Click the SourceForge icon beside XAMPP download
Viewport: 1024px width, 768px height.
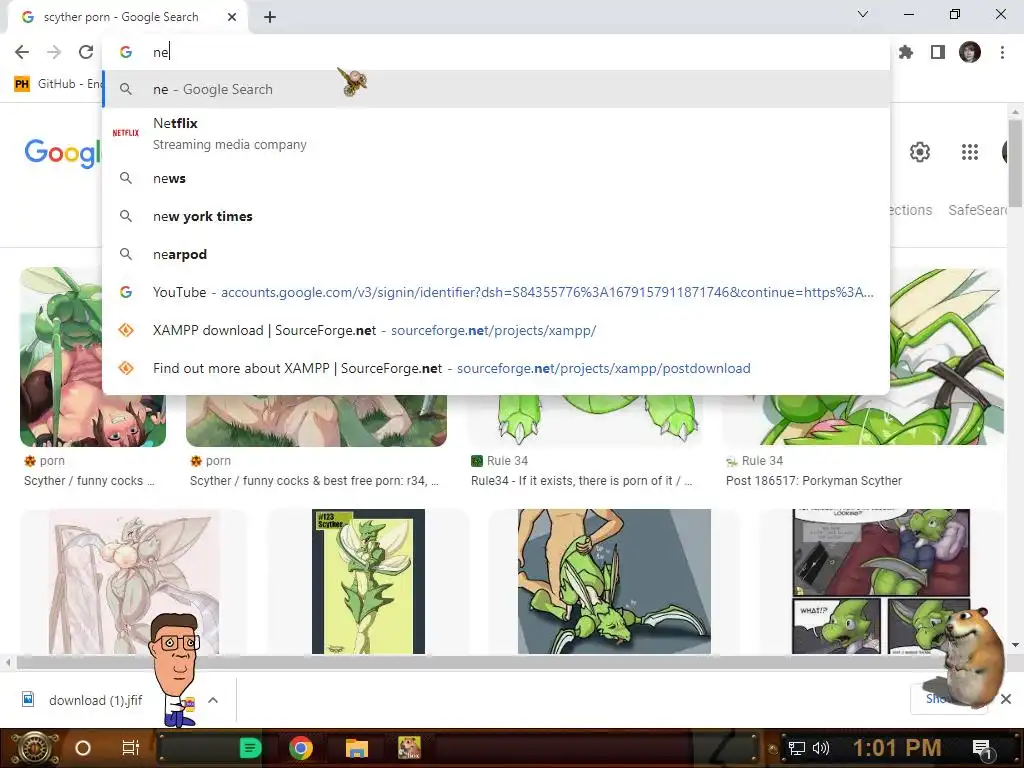(x=126, y=330)
